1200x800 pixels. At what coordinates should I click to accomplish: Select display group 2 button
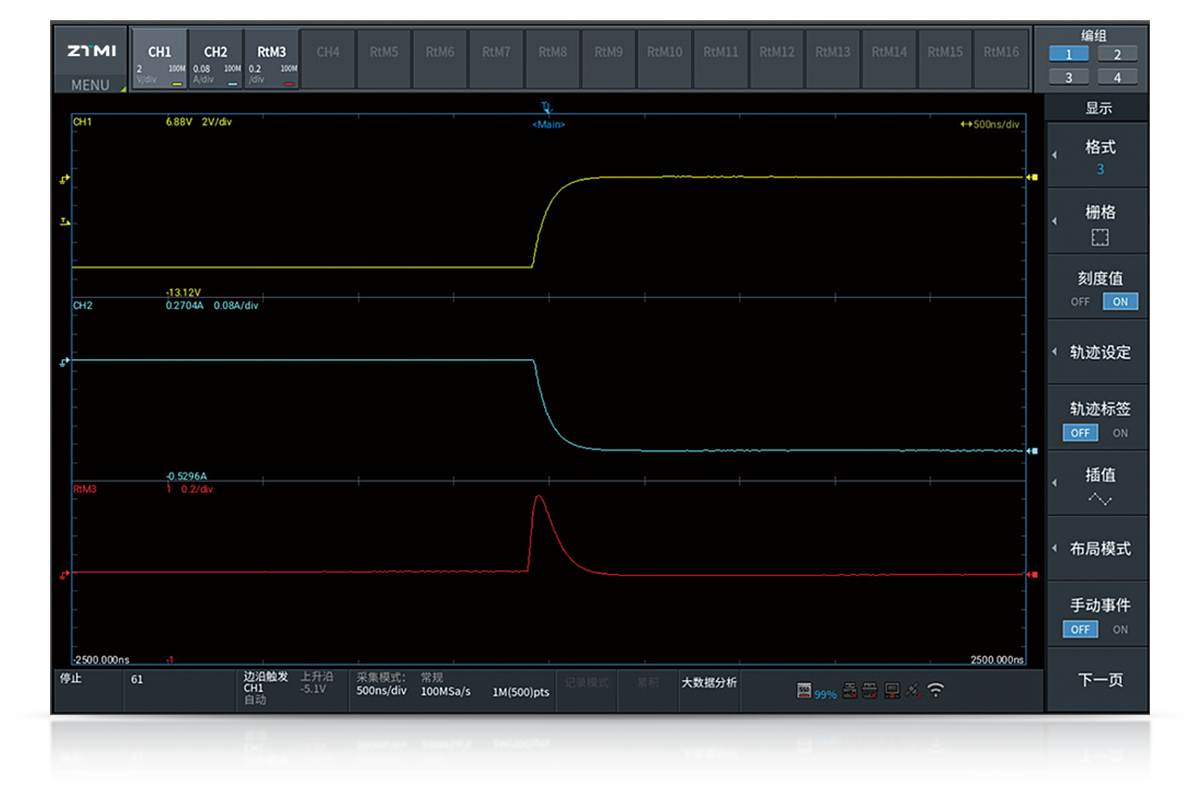1117,54
